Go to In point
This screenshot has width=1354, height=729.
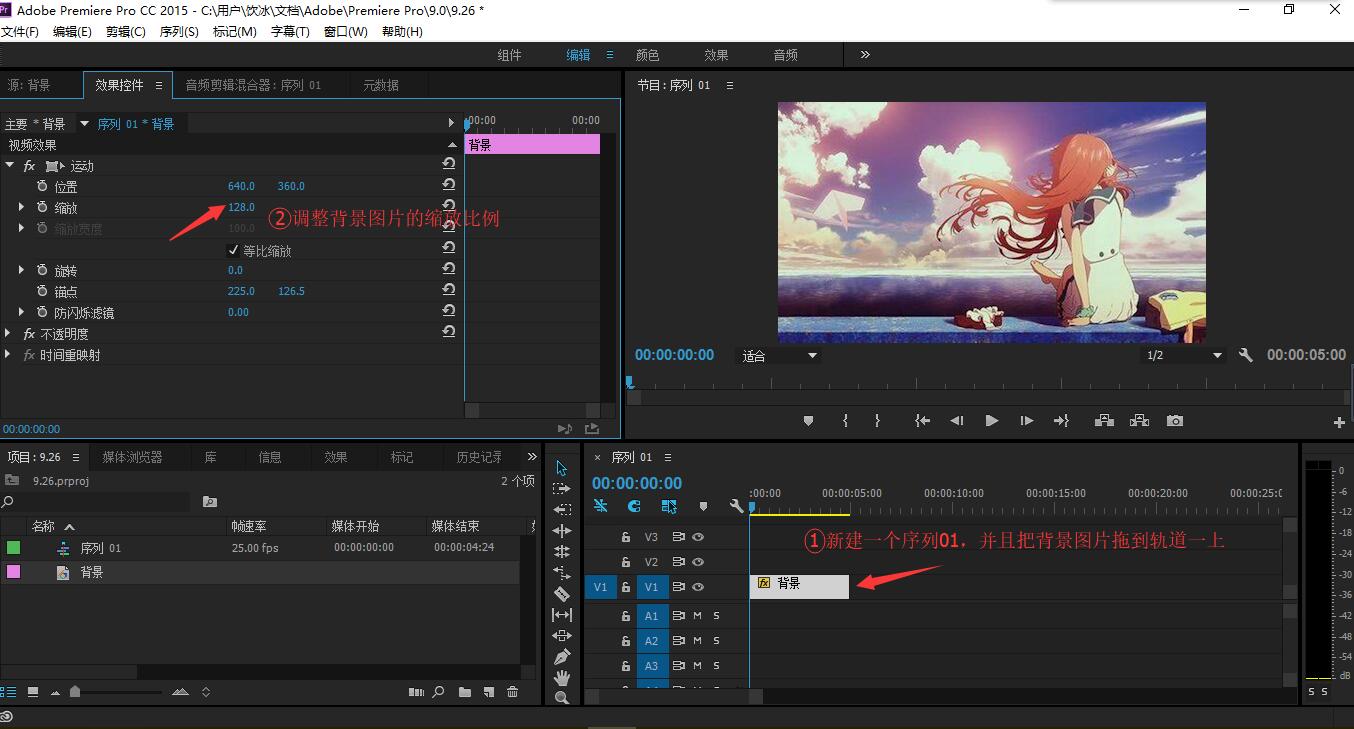922,421
